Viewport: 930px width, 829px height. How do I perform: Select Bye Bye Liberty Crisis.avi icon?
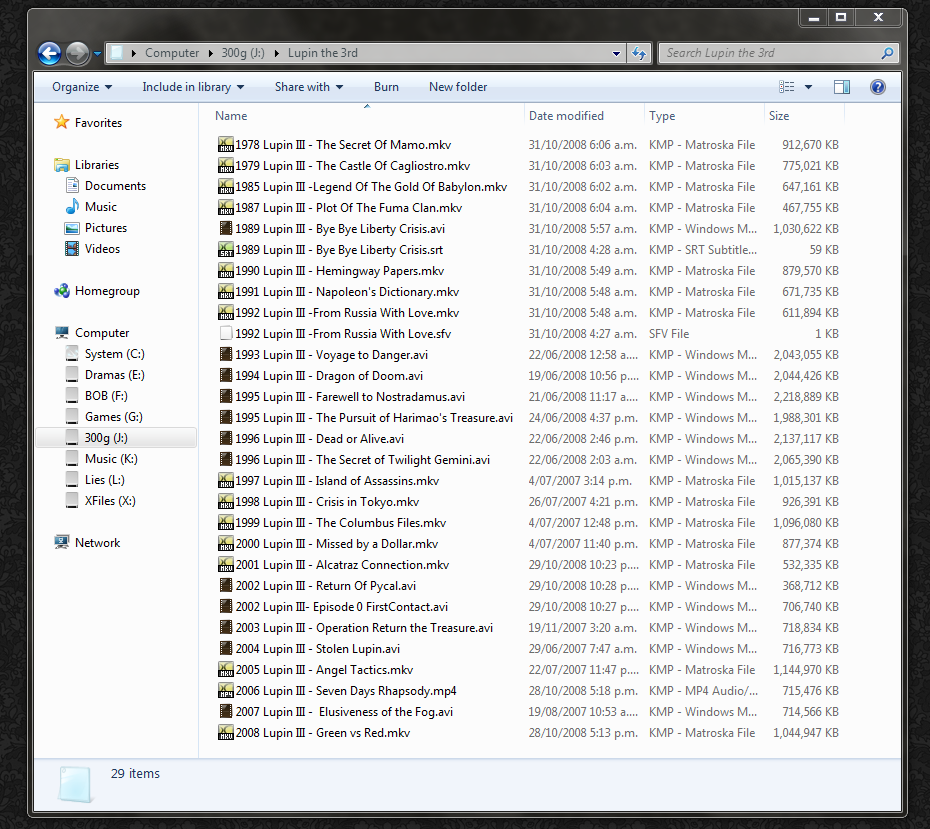click(225, 228)
